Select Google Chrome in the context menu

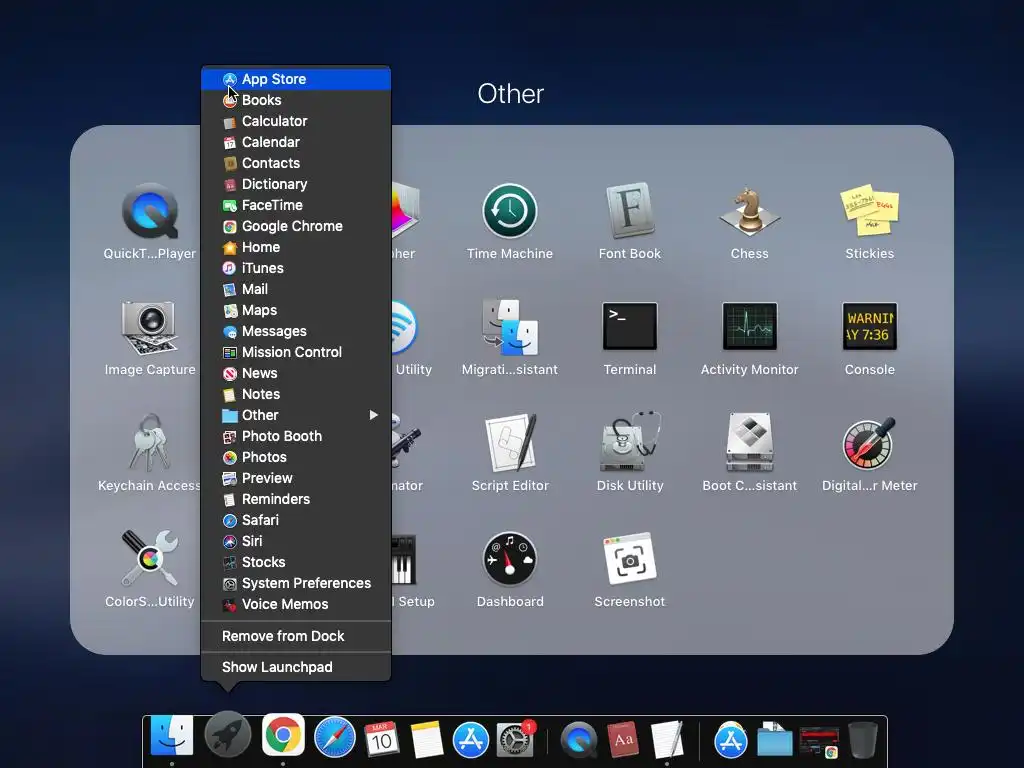click(296, 226)
